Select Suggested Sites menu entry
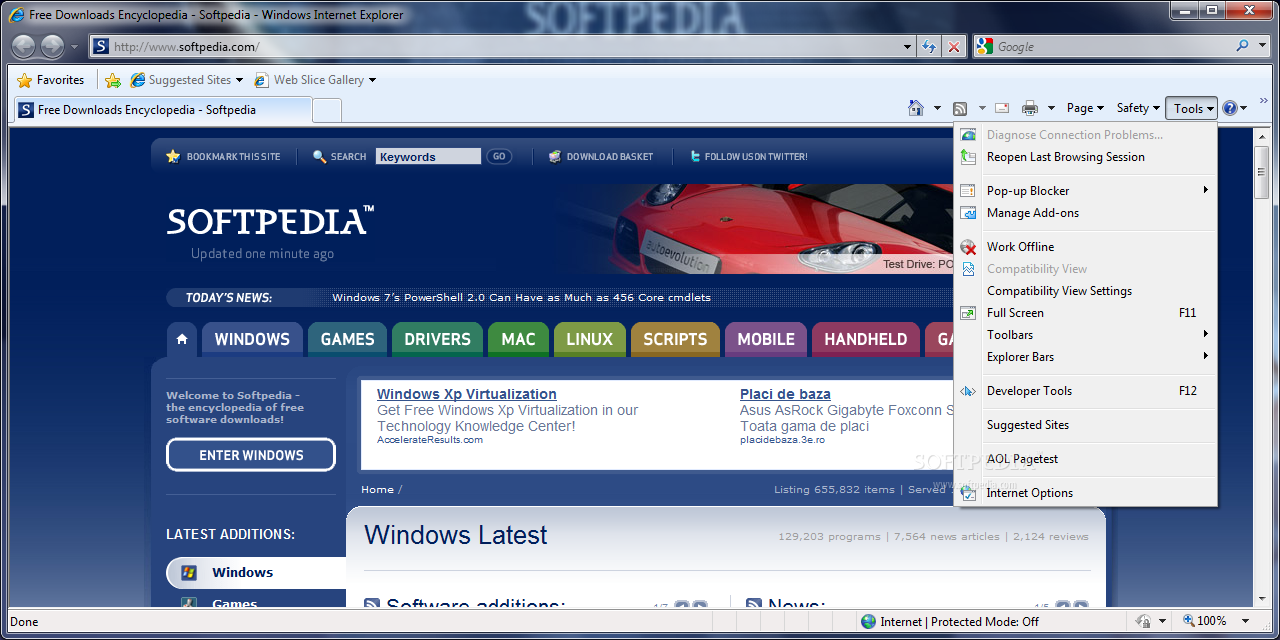 click(x=1085, y=425)
